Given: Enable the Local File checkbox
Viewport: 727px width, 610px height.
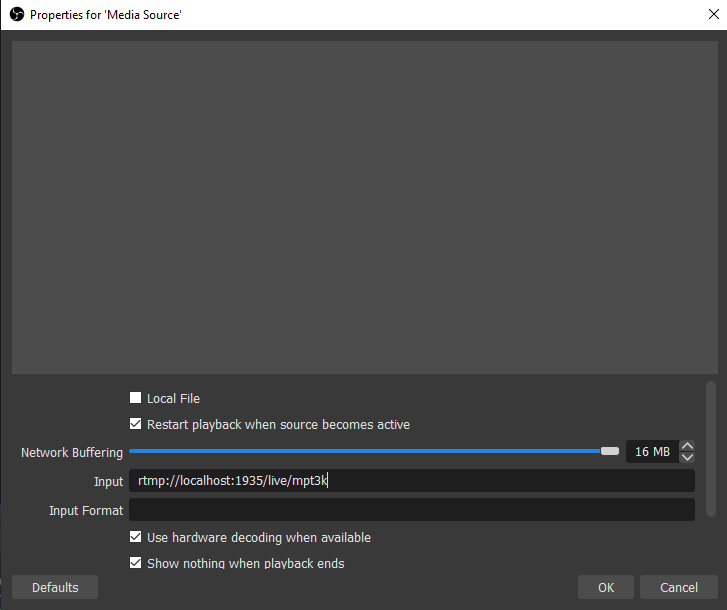Looking at the screenshot, I should click(x=136, y=398).
